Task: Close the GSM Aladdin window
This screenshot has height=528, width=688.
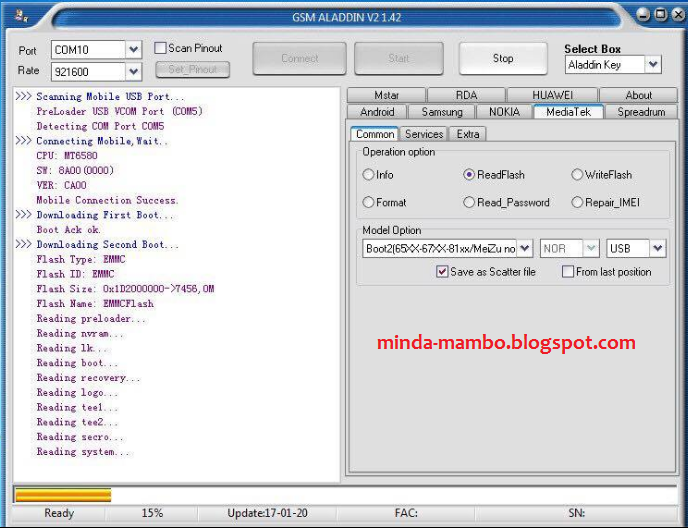Action: click(x=679, y=14)
